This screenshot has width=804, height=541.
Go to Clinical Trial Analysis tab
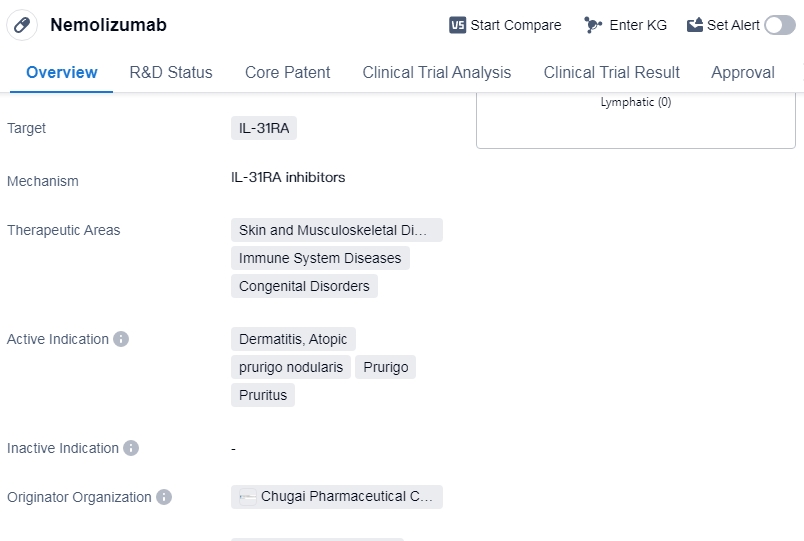pos(436,72)
